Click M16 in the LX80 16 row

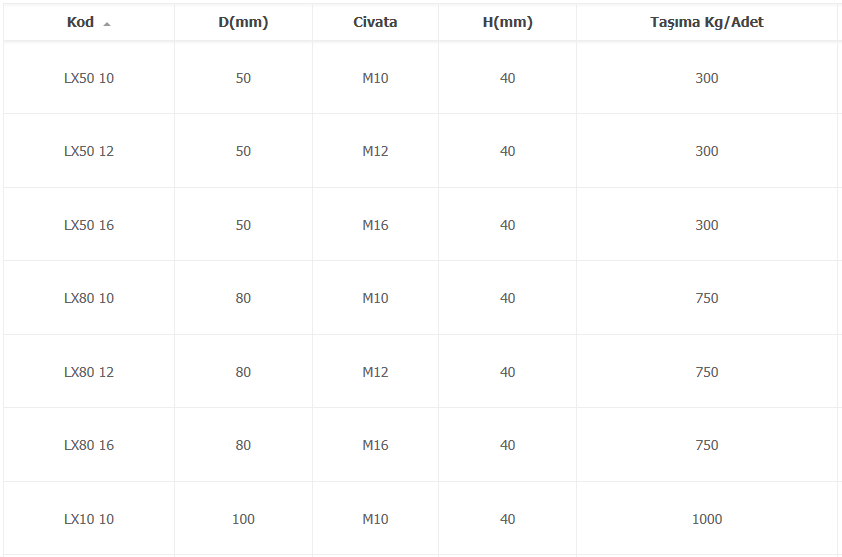pyautogui.click(x=375, y=445)
